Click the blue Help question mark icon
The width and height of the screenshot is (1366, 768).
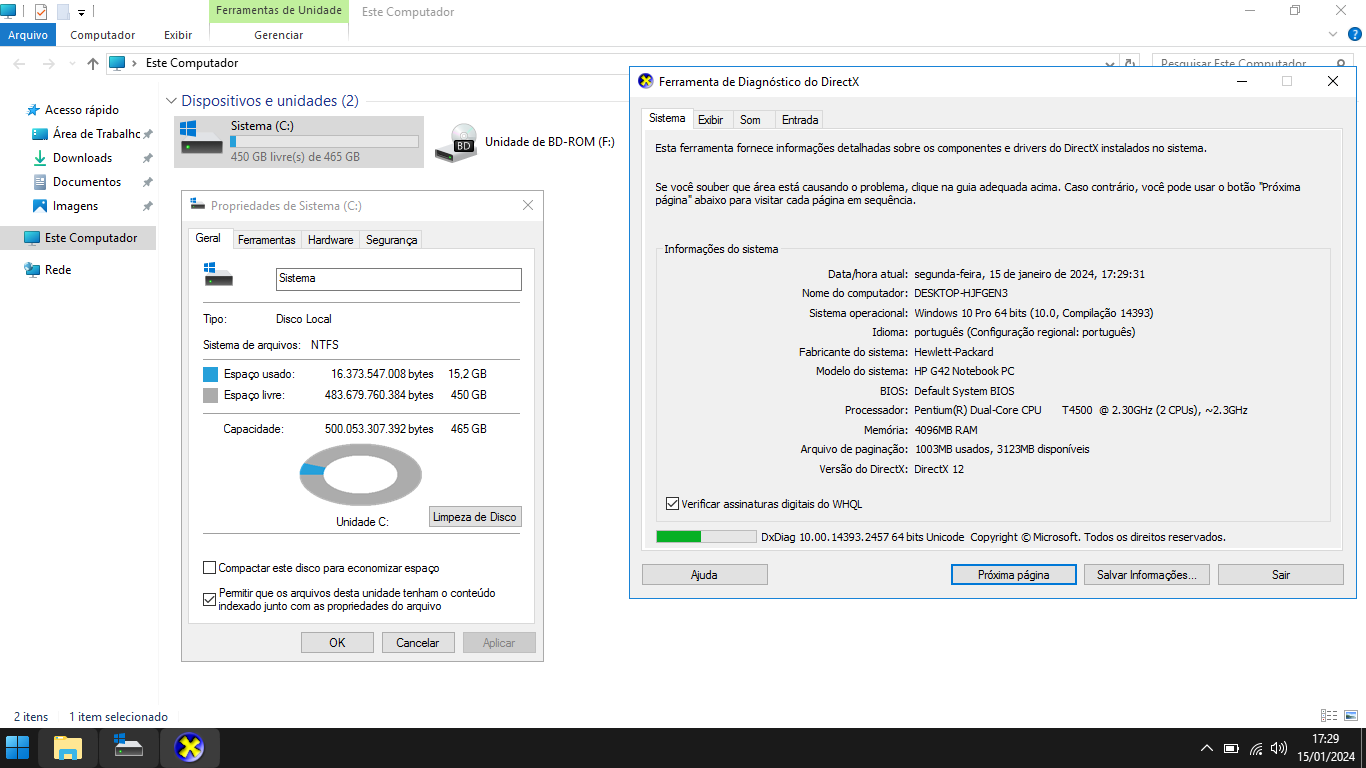(x=1355, y=35)
